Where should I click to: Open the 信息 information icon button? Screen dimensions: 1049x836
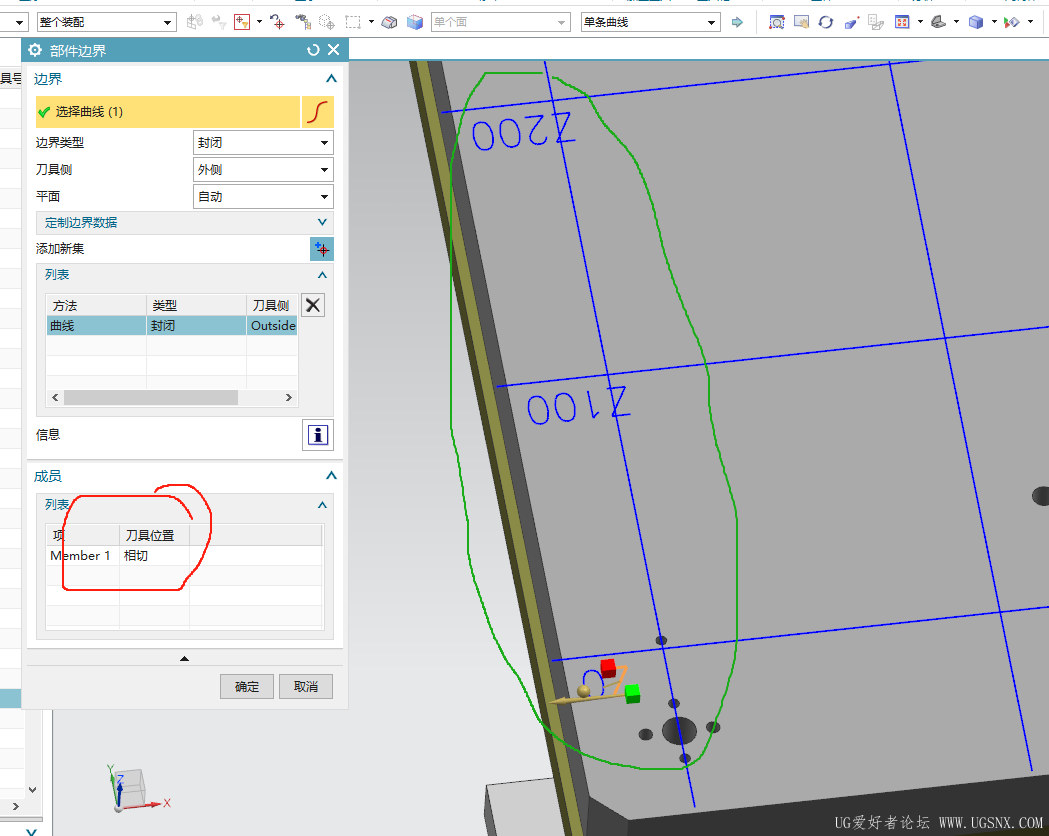click(318, 435)
